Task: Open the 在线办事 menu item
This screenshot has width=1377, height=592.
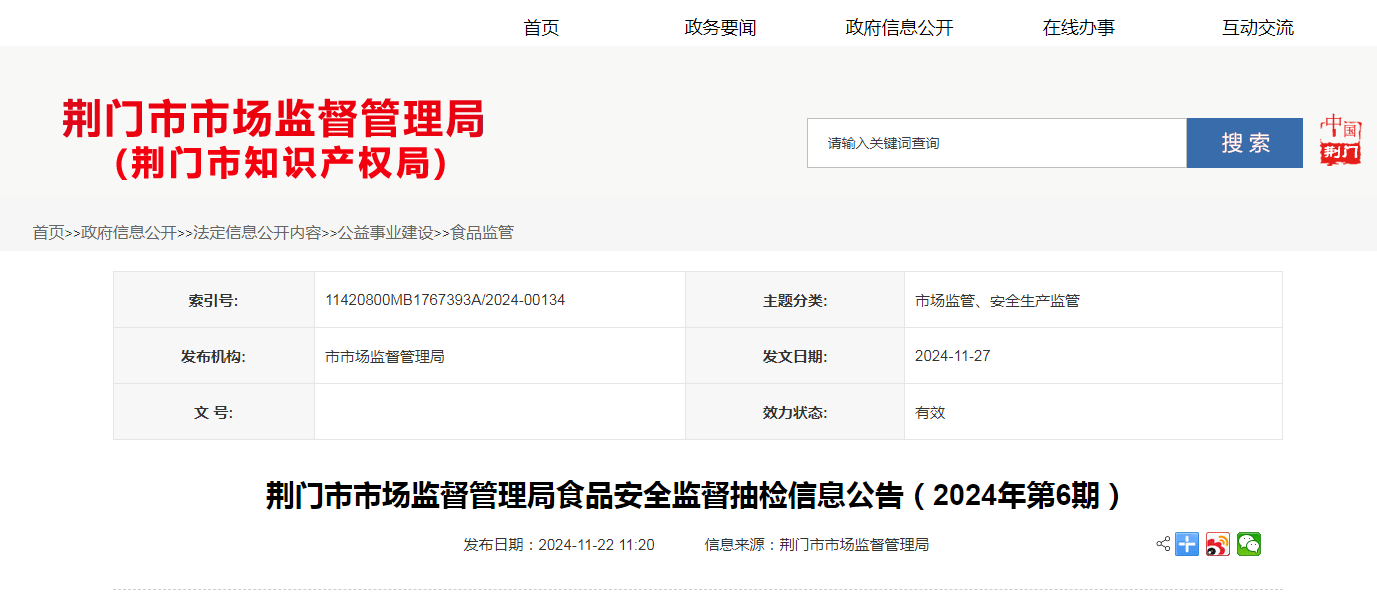Action: (1078, 28)
